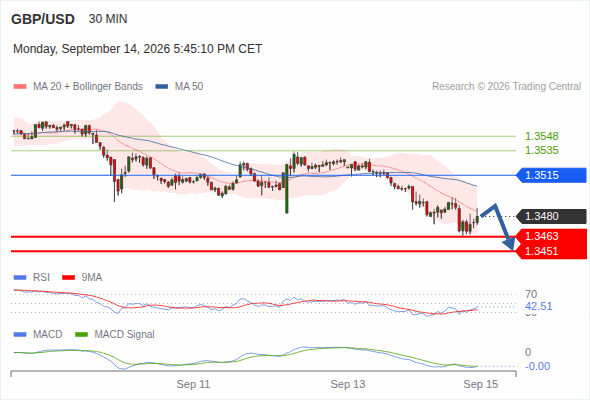This screenshot has width=590, height=400.
Task: Click the Sep 13 date axis label
Action: click(348, 384)
